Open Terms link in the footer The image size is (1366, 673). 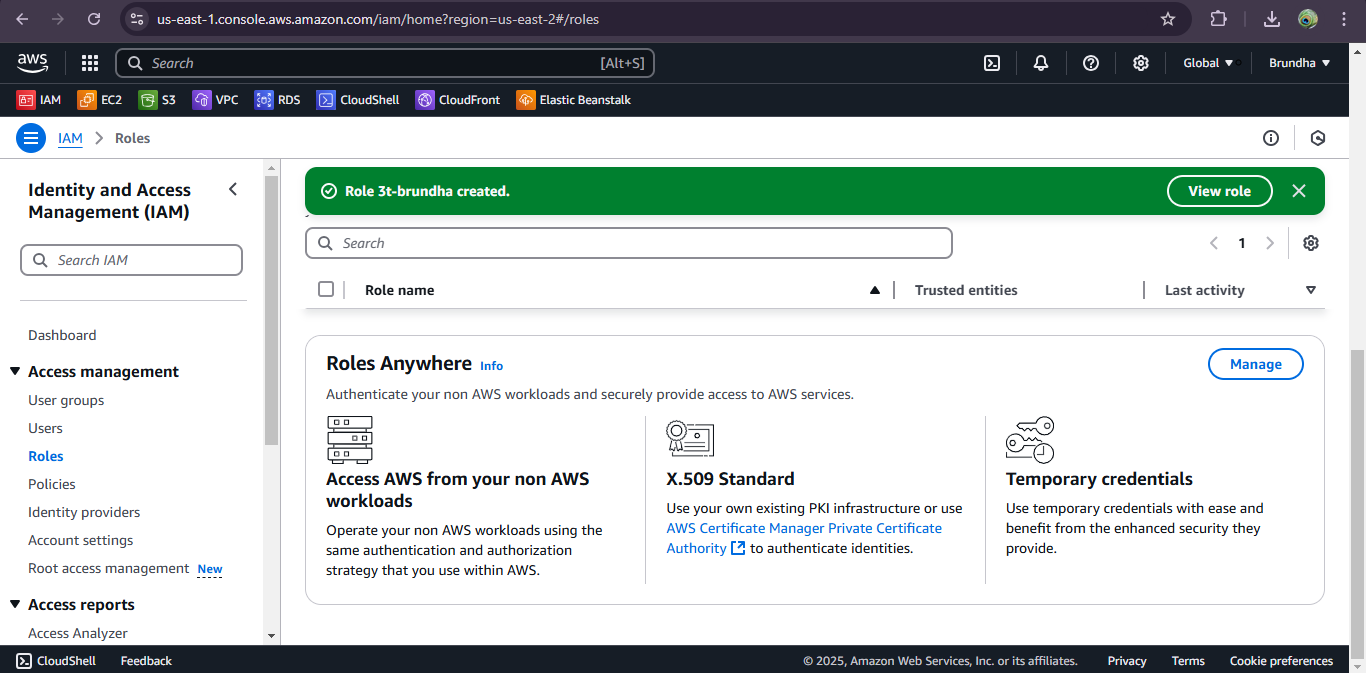(1188, 661)
